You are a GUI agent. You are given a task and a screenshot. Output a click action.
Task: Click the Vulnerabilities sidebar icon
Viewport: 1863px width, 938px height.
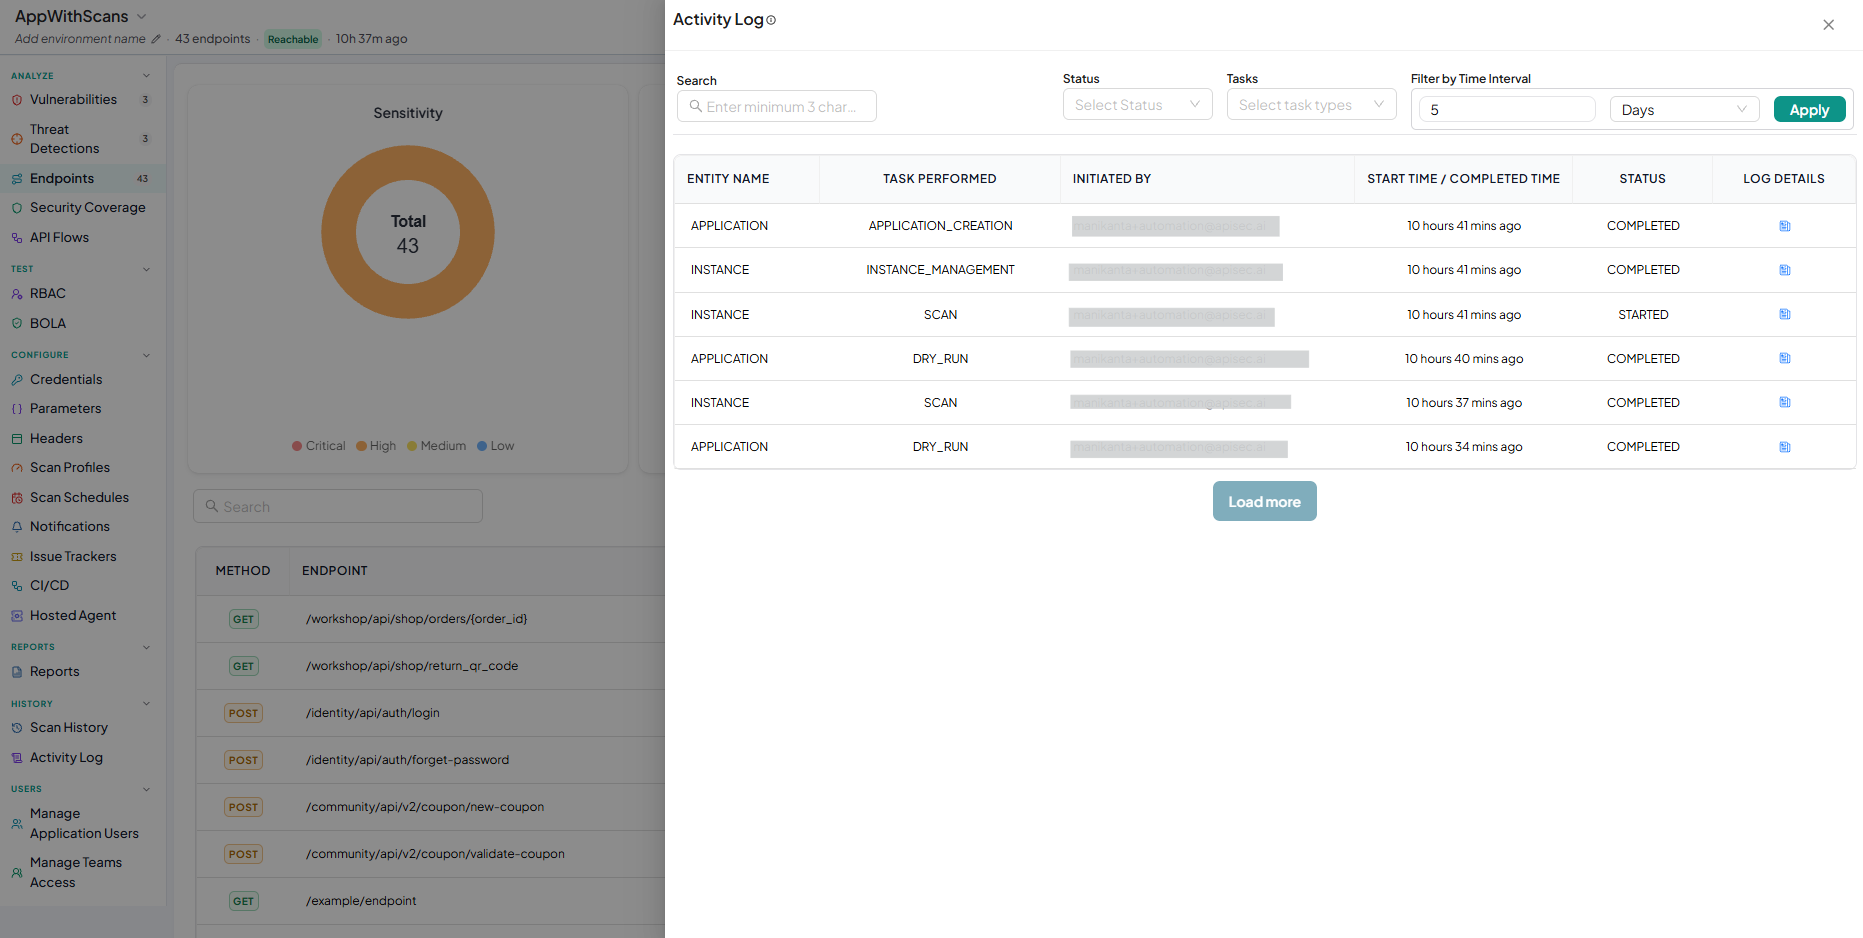(x=17, y=100)
